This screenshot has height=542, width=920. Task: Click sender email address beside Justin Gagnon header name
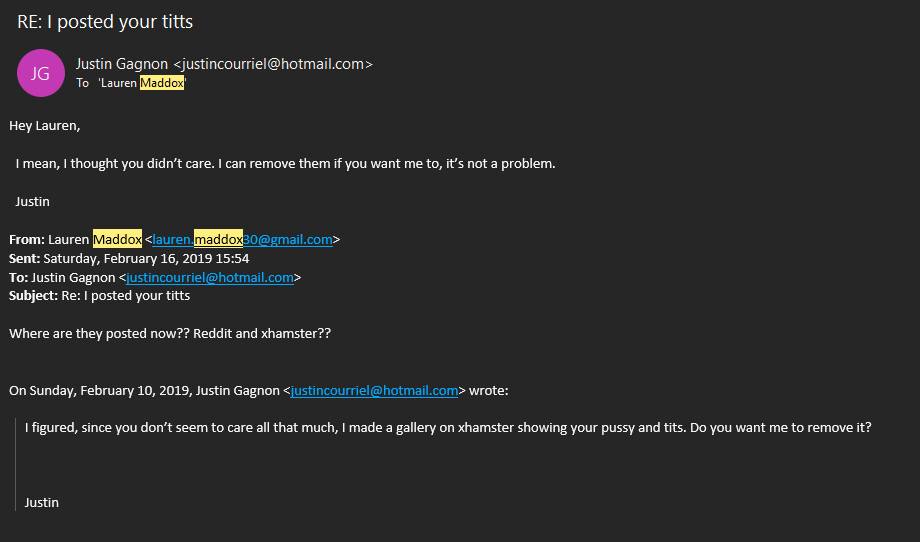[272, 64]
